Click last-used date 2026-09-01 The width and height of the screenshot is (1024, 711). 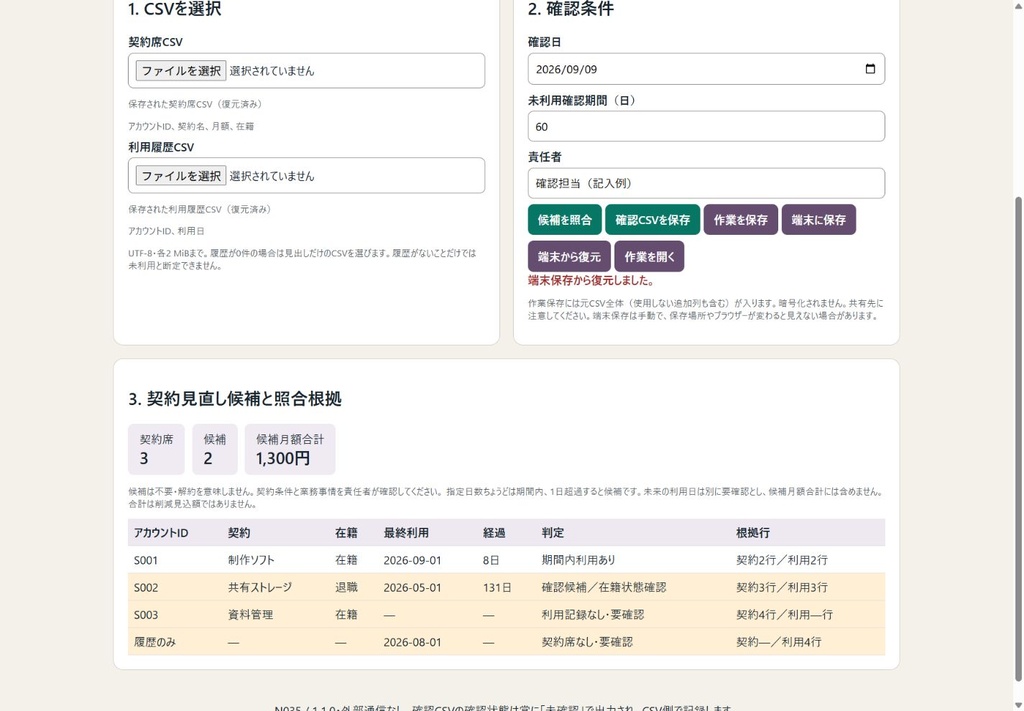tap(412, 560)
